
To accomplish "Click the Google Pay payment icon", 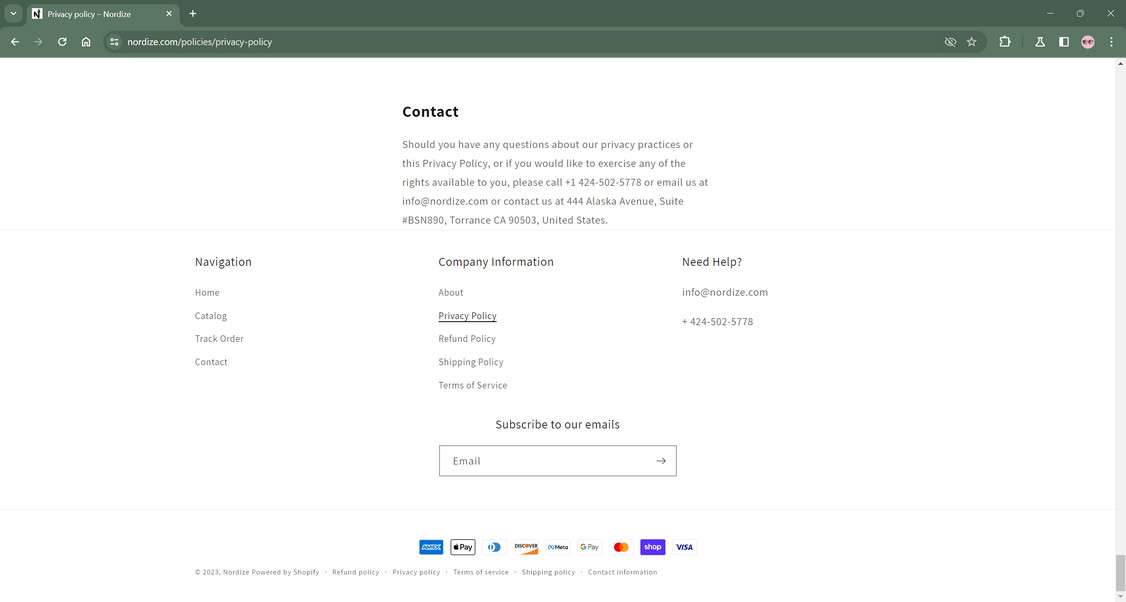I will tap(589, 547).
